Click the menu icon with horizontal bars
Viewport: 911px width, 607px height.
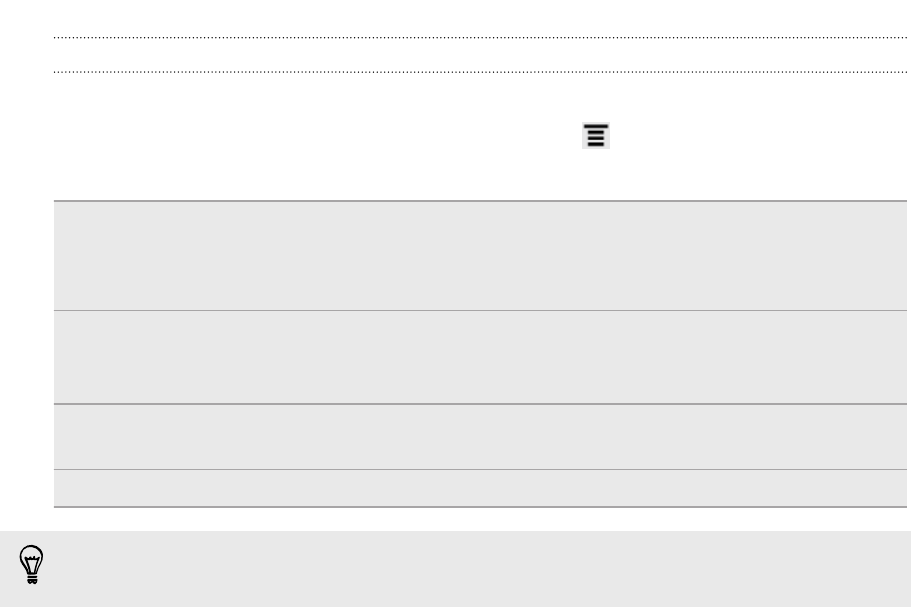pyautogui.click(x=596, y=136)
